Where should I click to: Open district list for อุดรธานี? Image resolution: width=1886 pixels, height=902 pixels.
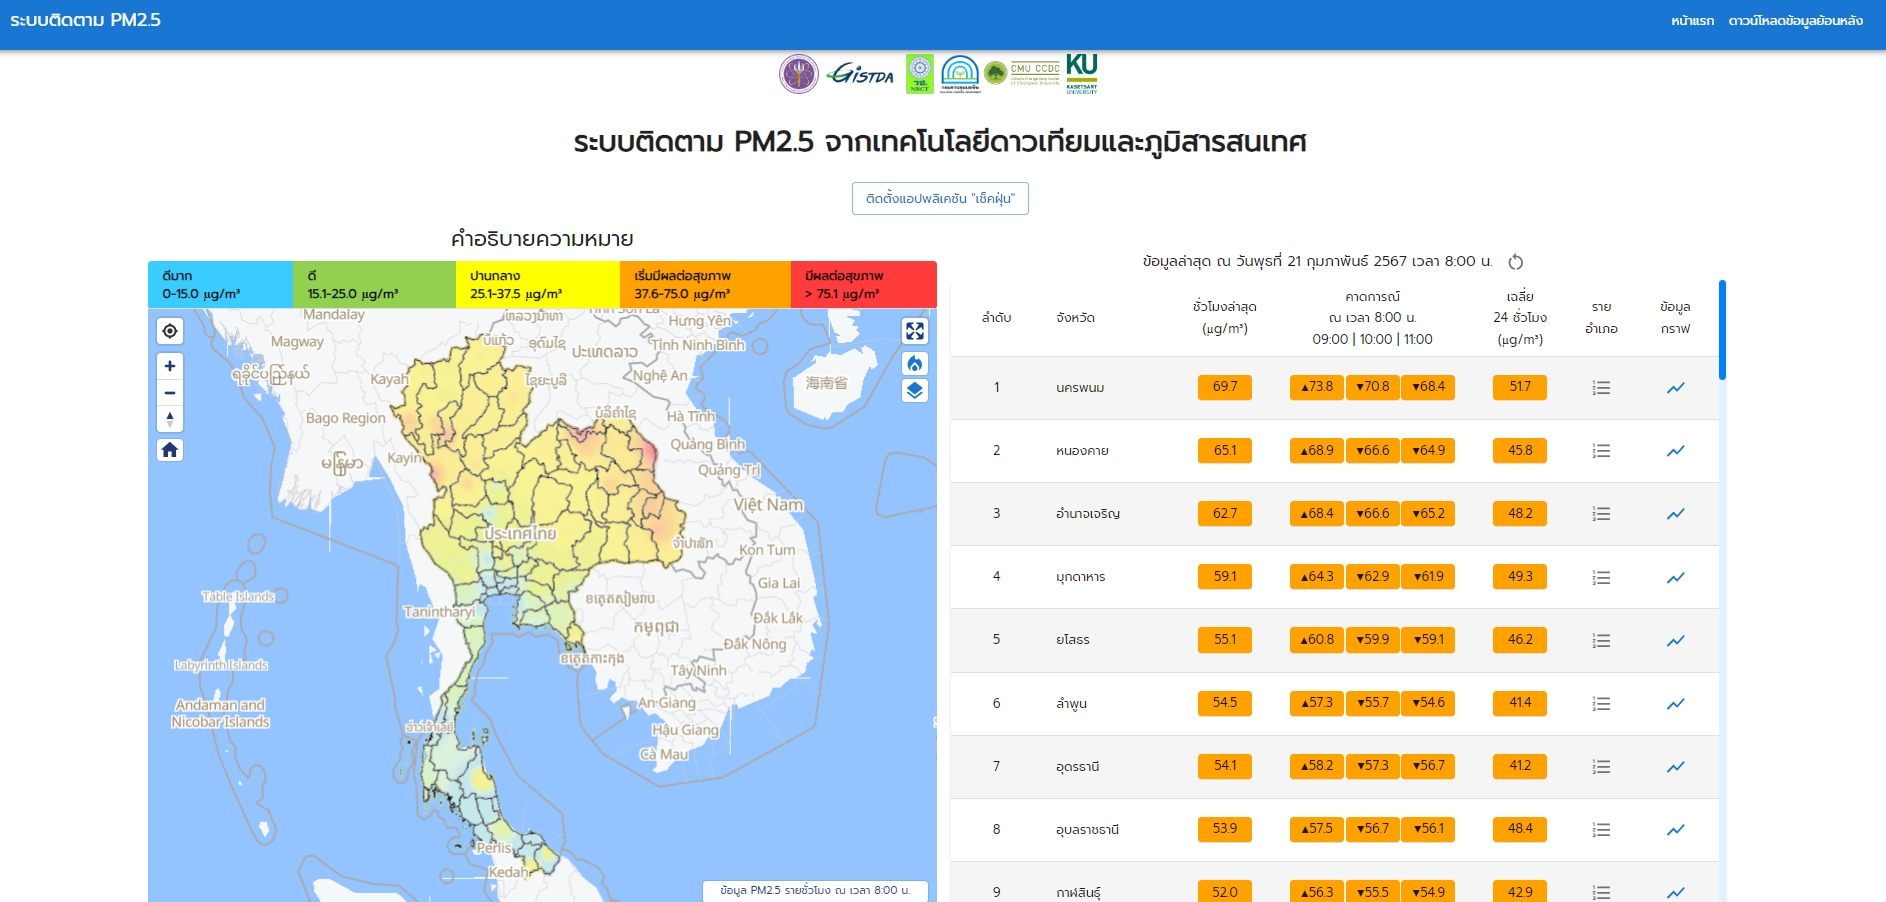click(1601, 767)
